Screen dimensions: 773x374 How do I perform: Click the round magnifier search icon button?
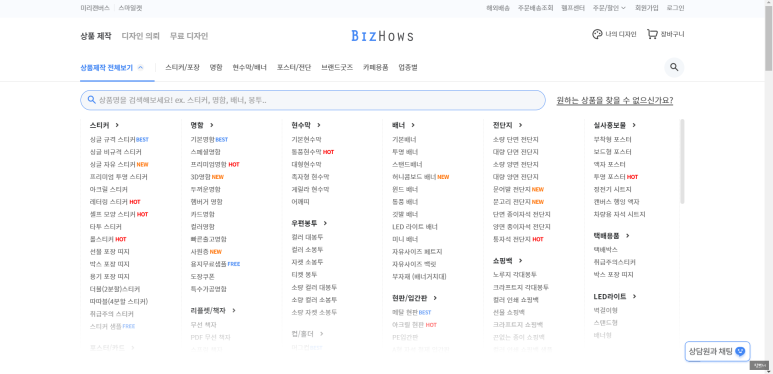674,68
